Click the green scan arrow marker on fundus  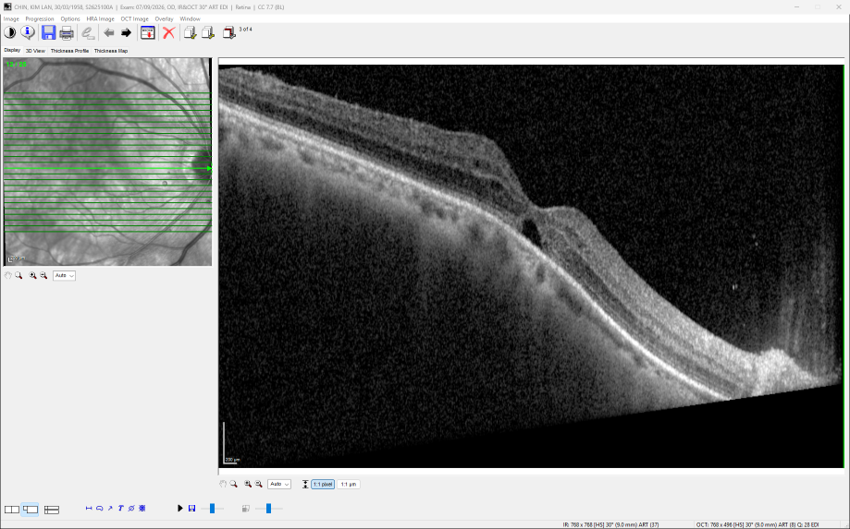(209, 169)
